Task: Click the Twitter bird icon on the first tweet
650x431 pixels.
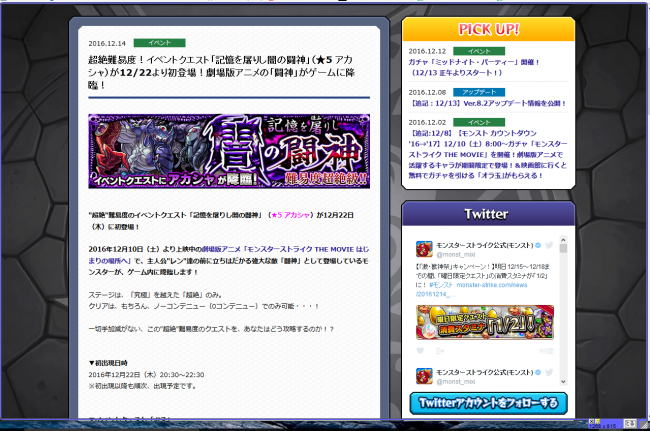Action: click(x=549, y=245)
